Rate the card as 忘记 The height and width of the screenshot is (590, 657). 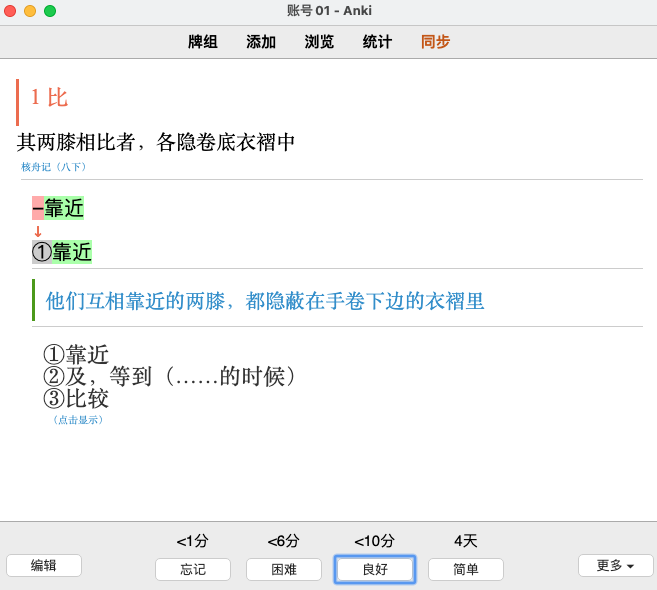click(193, 569)
